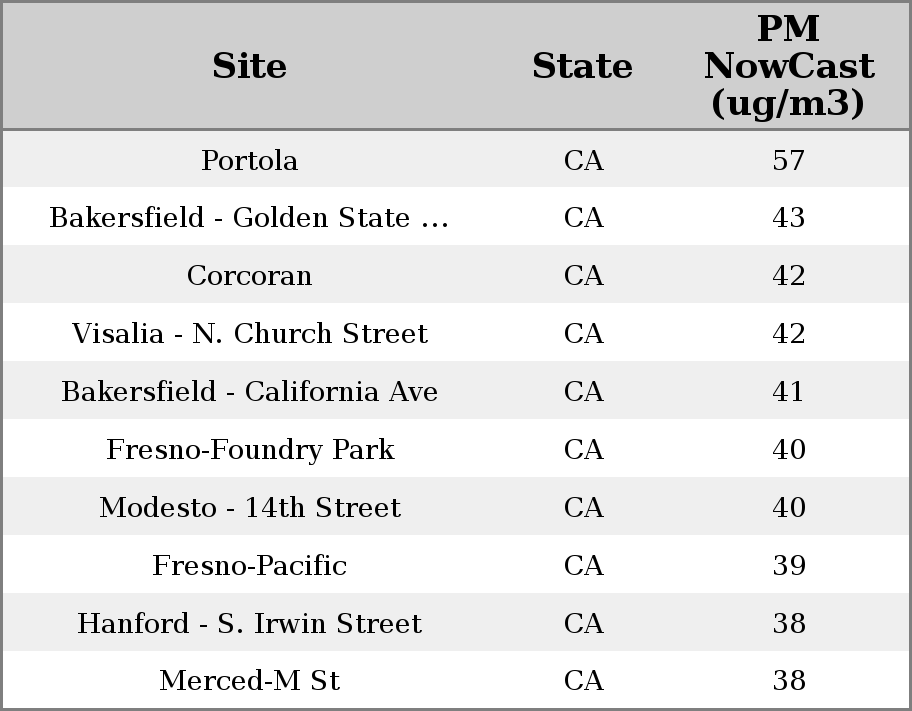
Task: Click Portola's PM NowCast value 57
Action: [788, 160]
